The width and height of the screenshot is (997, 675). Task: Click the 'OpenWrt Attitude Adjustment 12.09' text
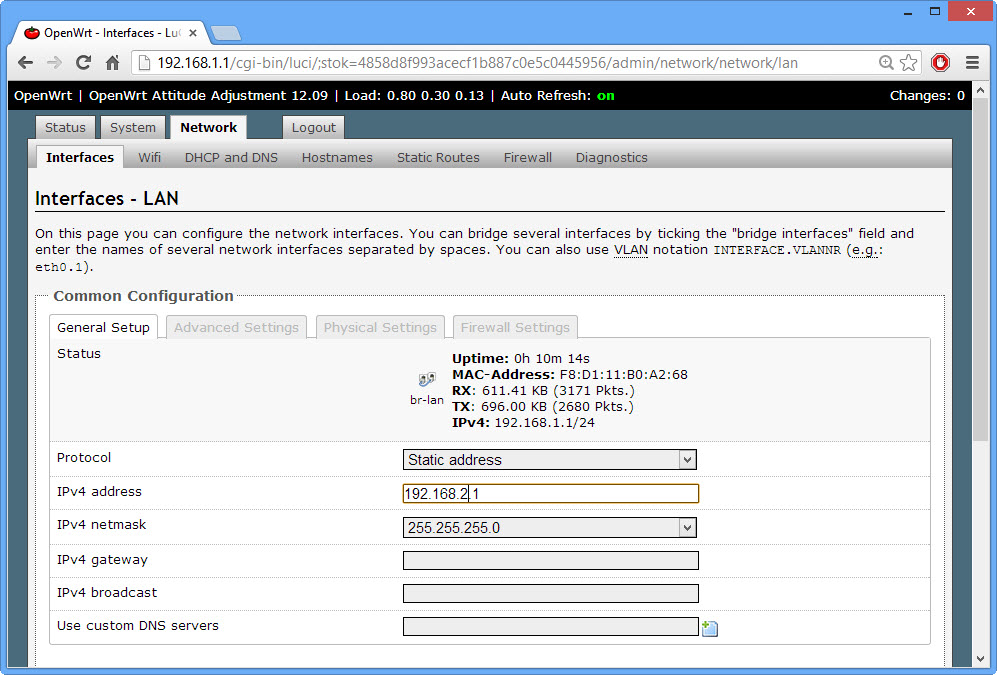tap(208, 96)
